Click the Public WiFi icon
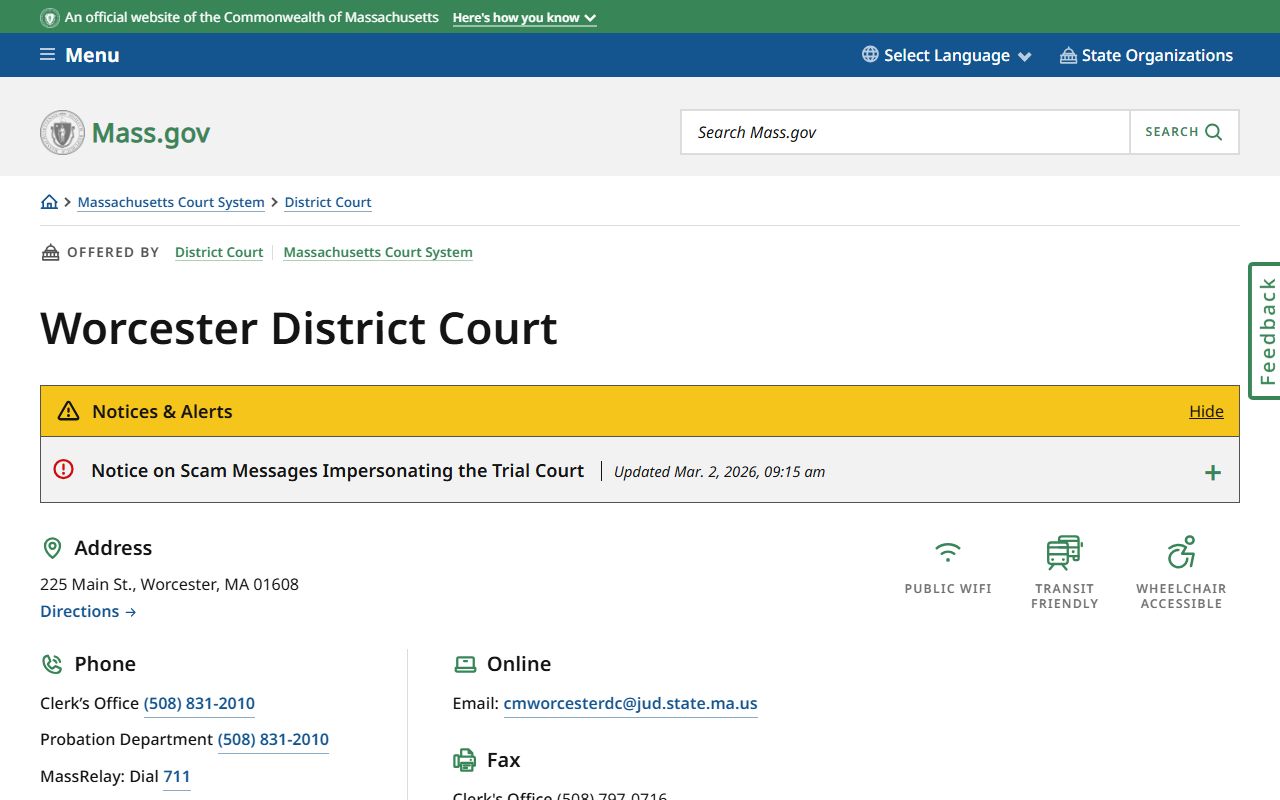Image resolution: width=1280 pixels, height=800 pixels. (947, 552)
